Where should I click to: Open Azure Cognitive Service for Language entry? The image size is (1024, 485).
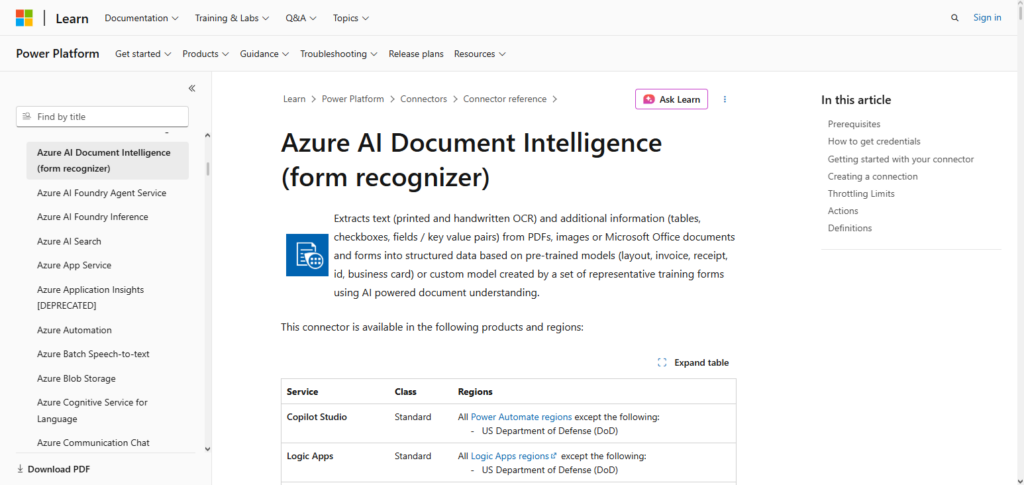click(x=93, y=411)
